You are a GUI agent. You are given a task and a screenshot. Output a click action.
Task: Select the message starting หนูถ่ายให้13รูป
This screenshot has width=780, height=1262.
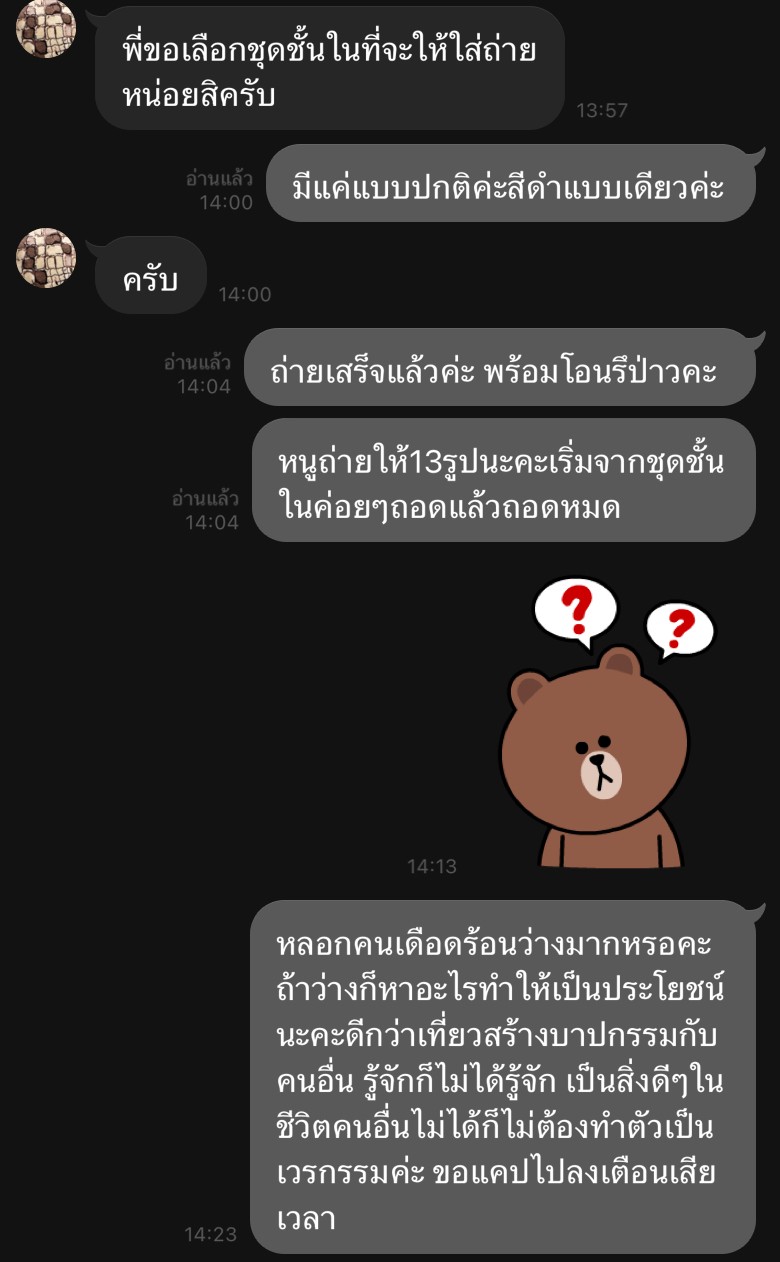coord(503,481)
